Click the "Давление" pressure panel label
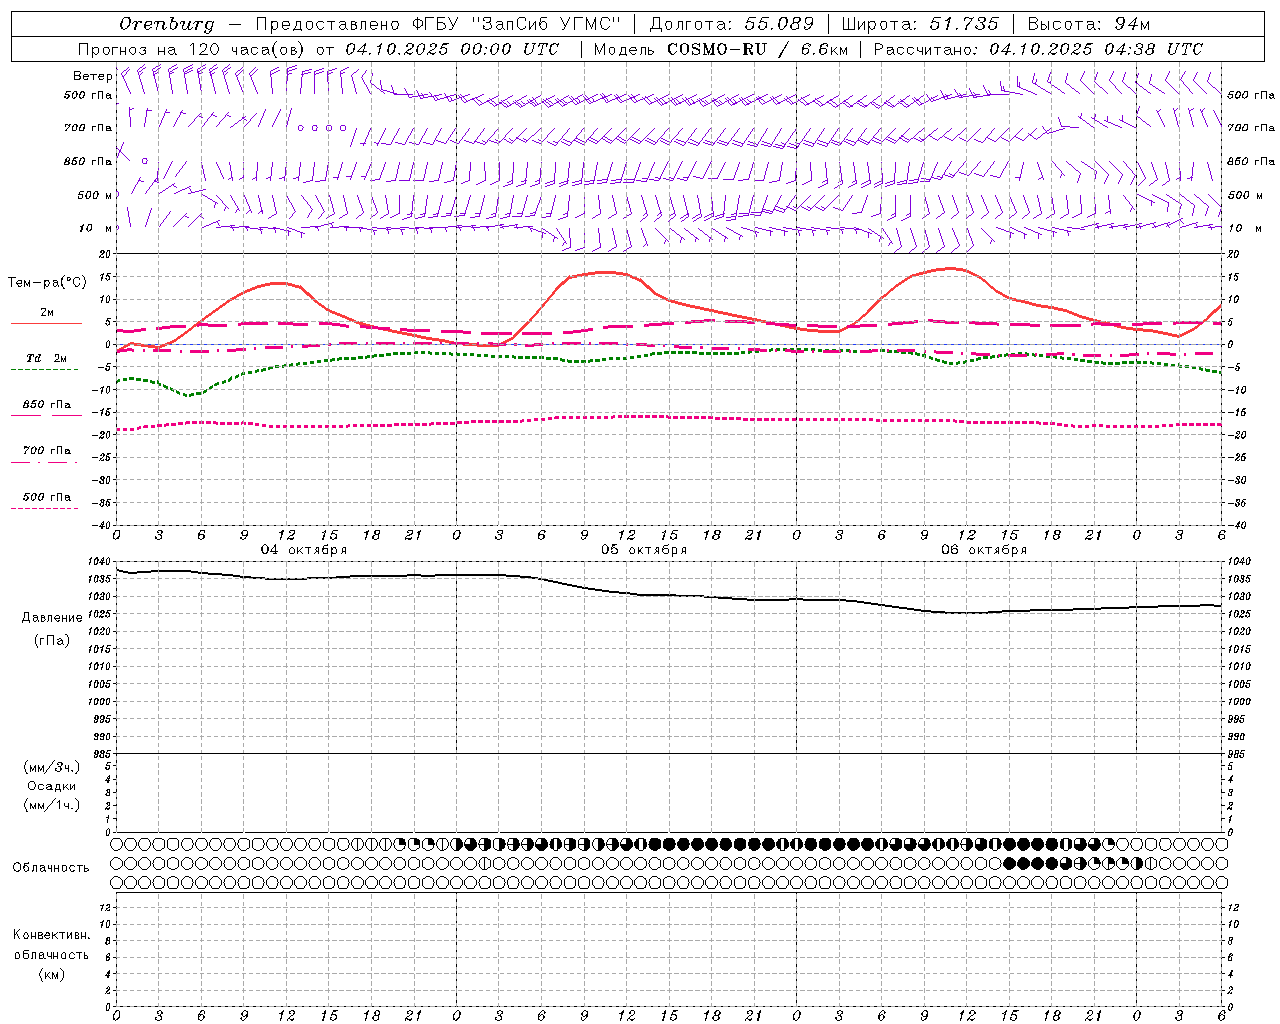This screenshot has height=1024, width=1280. tap(52, 618)
